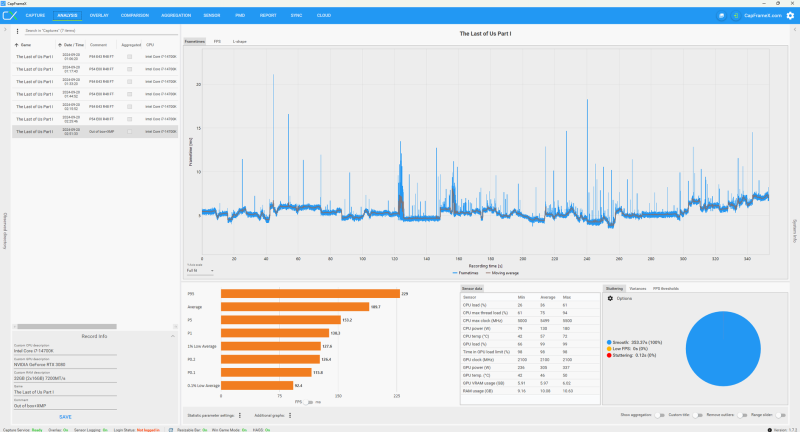800x432 pixels.
Task: Open the REPORT tab
Action: click(x=268, y=15)
